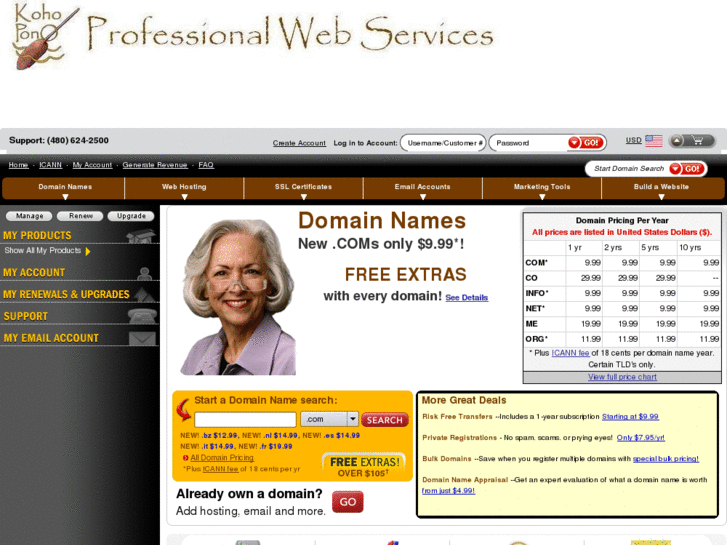Viewport: 727px width, 545px height.
Task: Click the My Email Account envelope icon
Action: (x=142, y=339)
